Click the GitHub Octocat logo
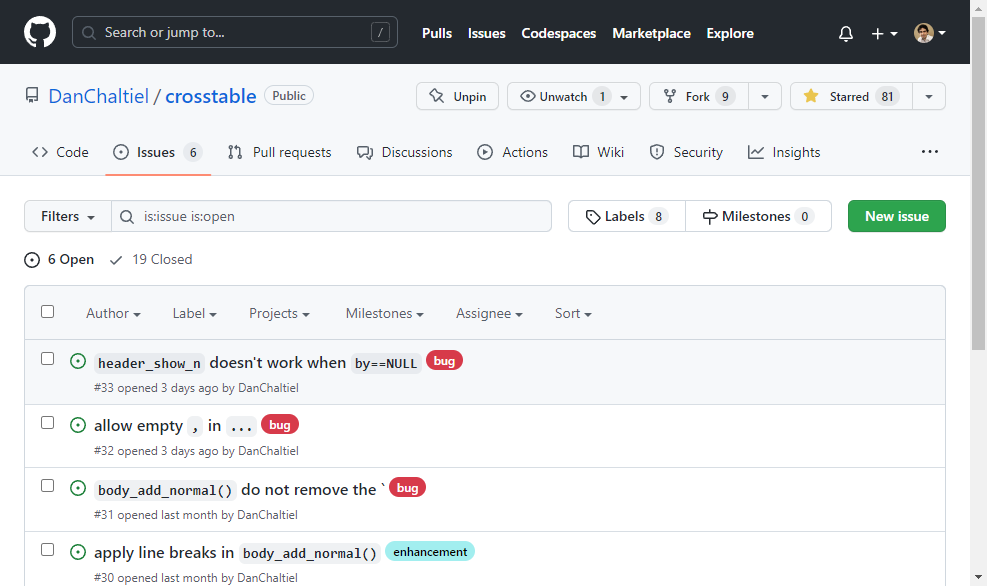The image size is (987, 586). click(40, 33)
